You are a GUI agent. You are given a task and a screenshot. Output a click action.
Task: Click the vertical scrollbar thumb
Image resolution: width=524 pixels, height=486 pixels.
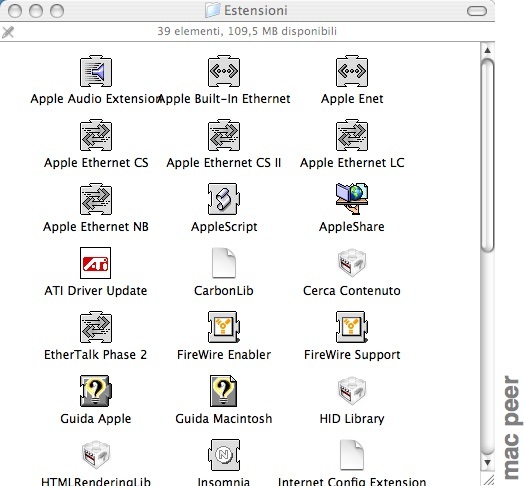pos(487,155)
